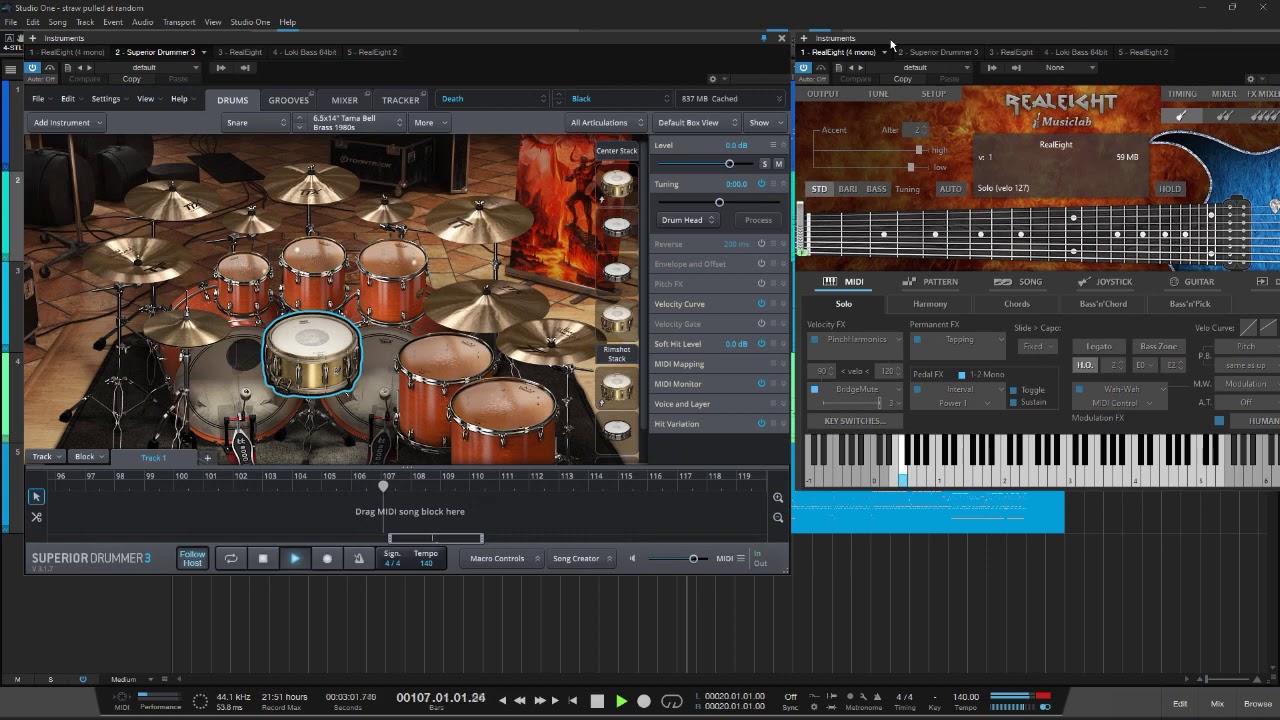Select the Center Stack articulation thumbnail
Viewport: 1280px width, 720px height.
coord(617,183)
